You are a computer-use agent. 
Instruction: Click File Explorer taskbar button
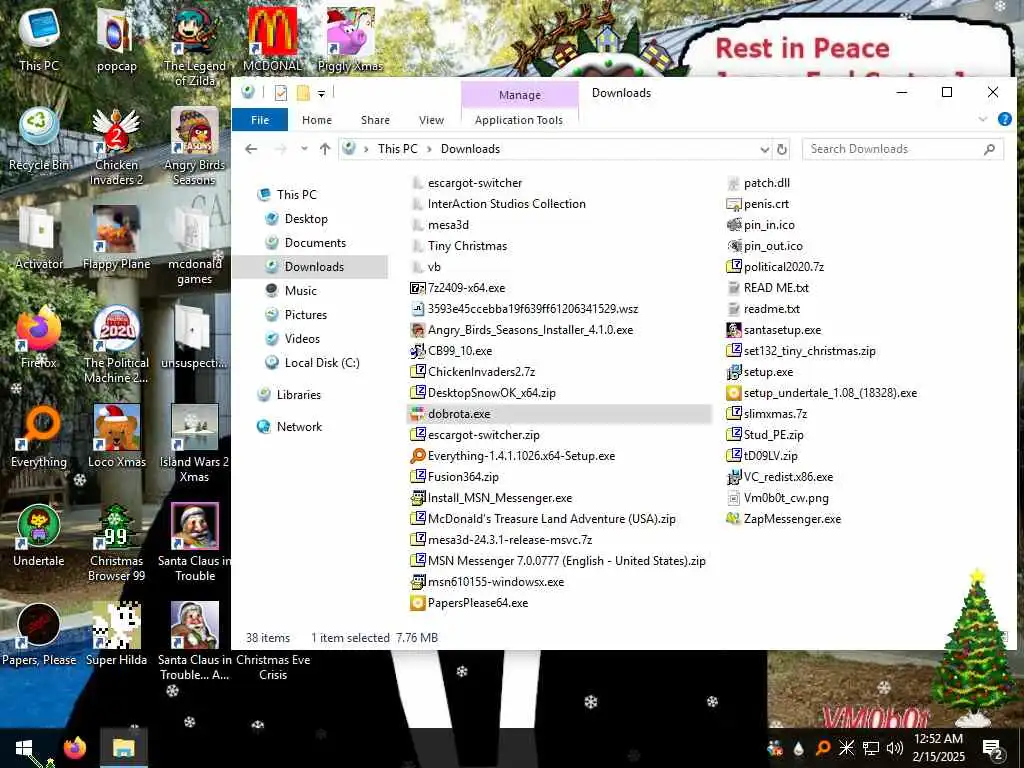click(x=123, y=748)
